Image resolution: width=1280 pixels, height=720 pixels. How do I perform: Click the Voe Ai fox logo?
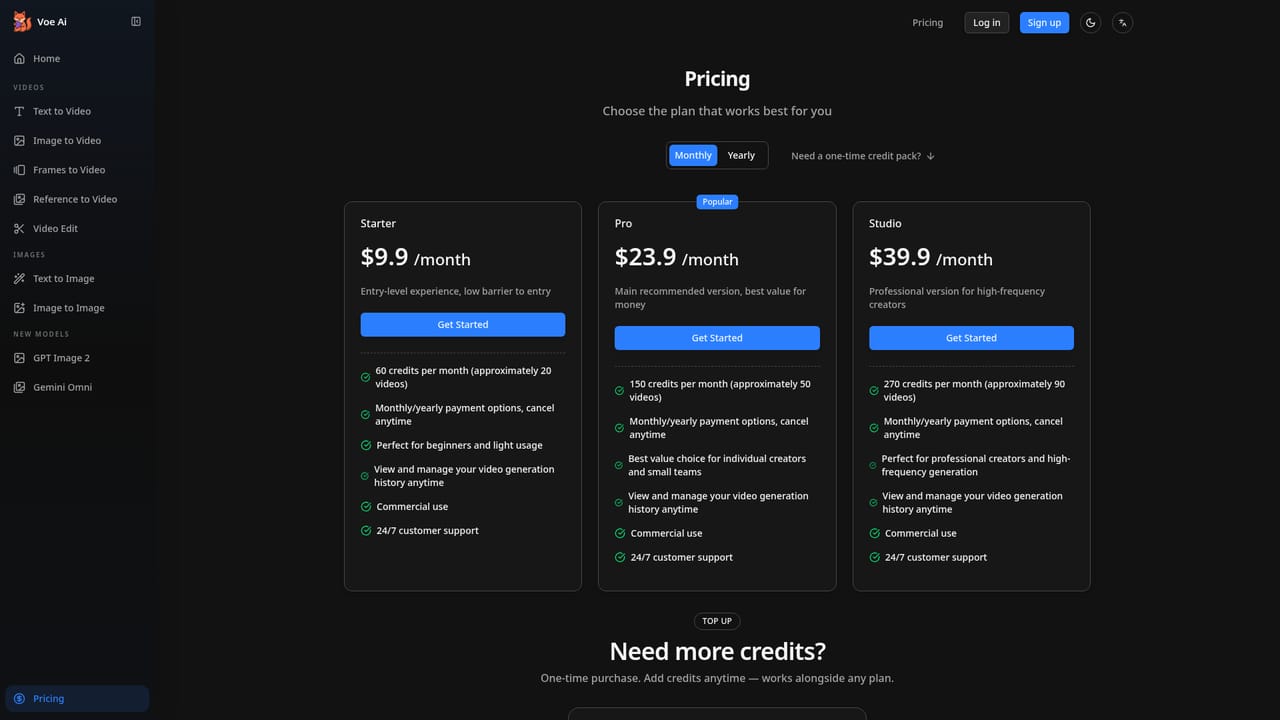22,22
